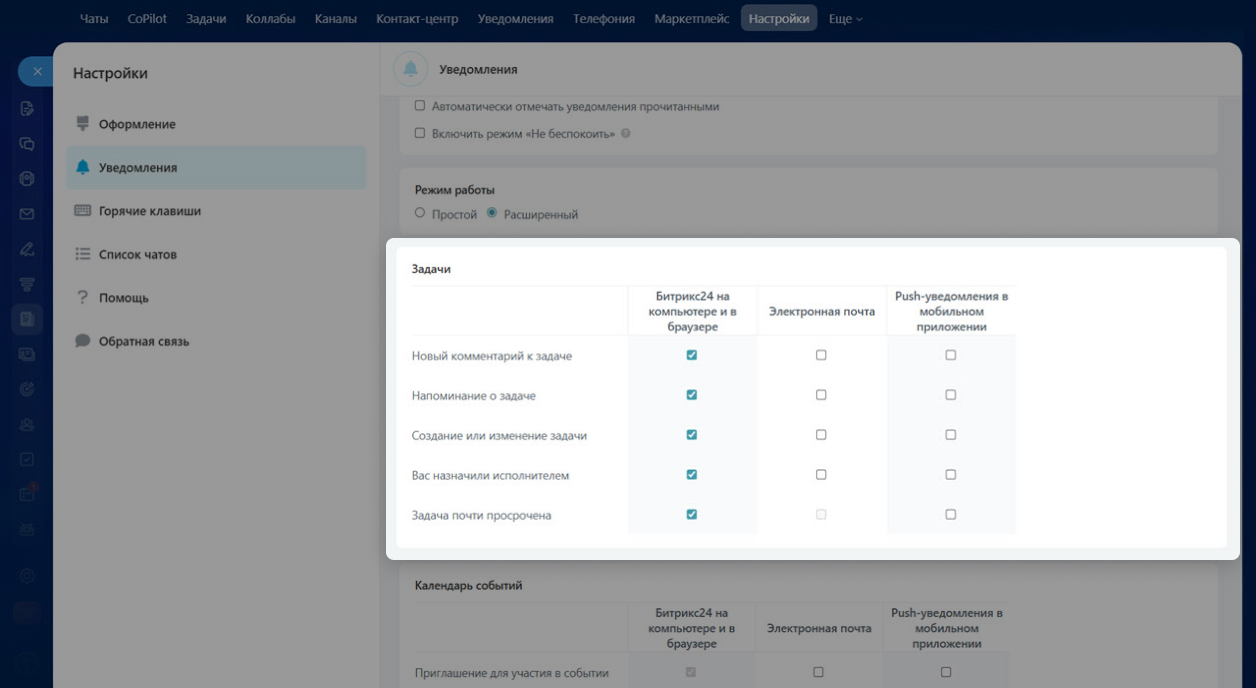Click the speech bubble Обратная связь icon
This screenshot has height=688, width=1256.
point(83,341)
